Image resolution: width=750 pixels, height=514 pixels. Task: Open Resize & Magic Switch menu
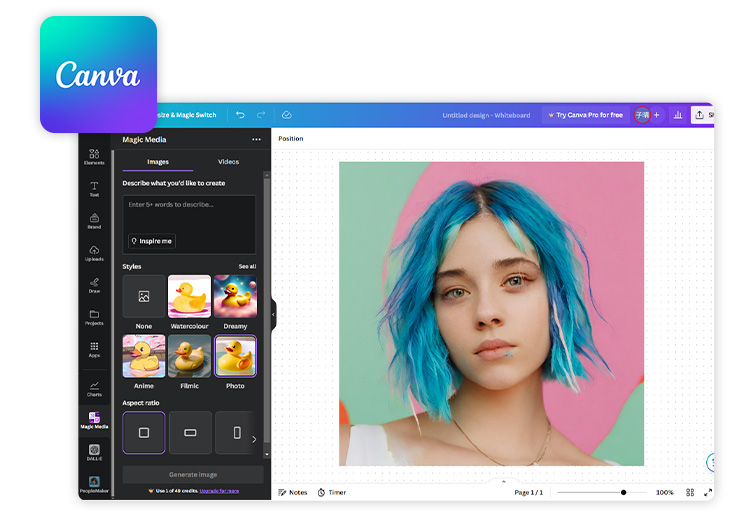(x=187, y=115)
